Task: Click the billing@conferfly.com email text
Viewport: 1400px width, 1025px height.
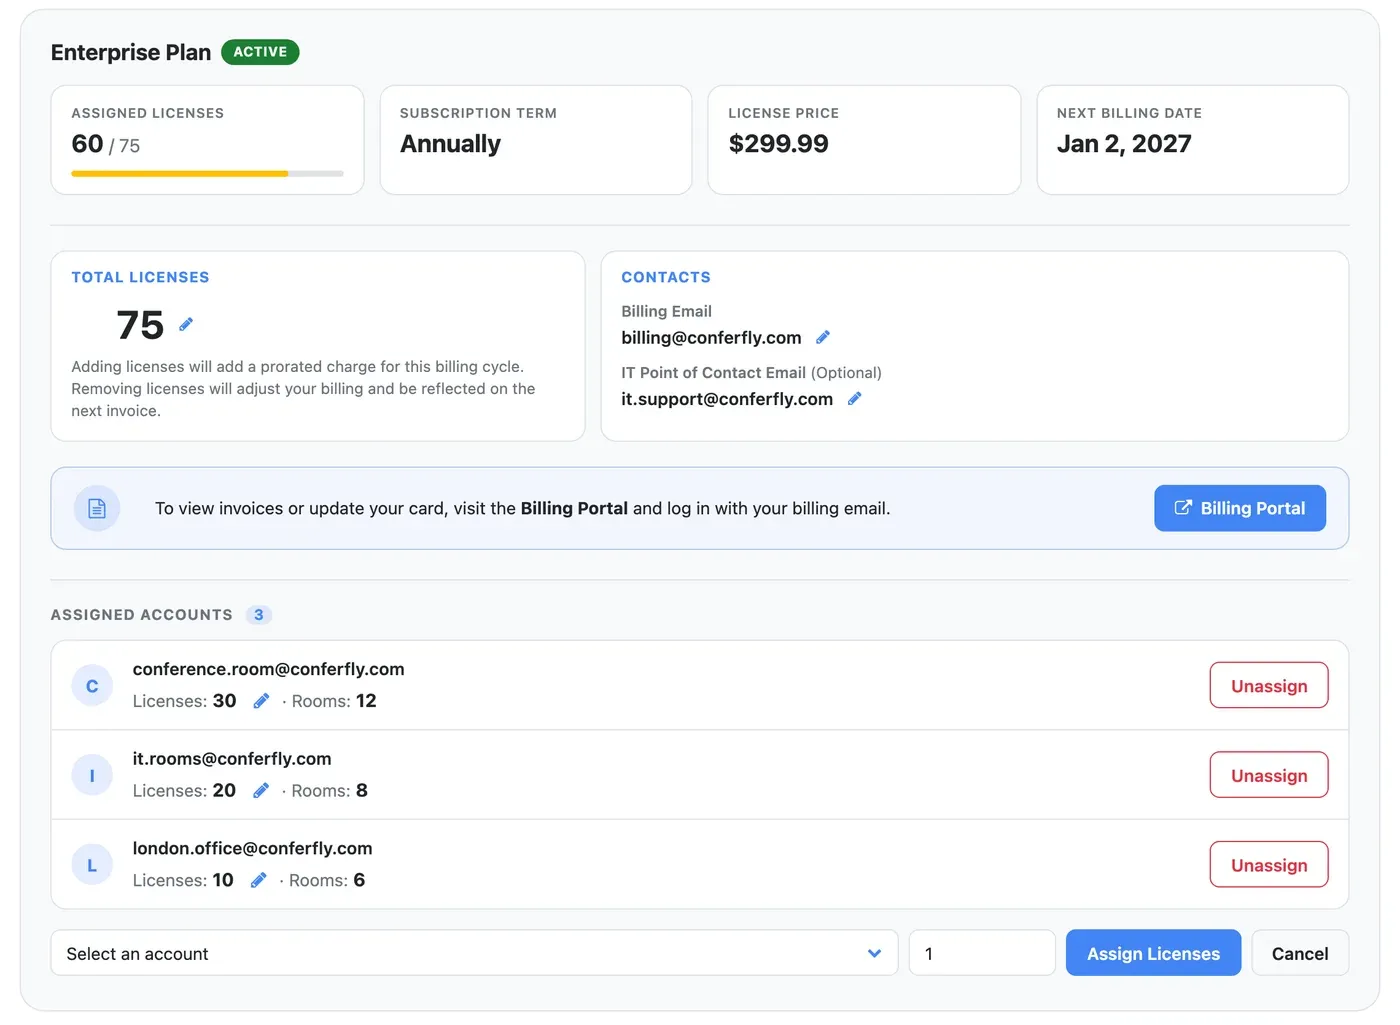Action: coord(711,338)
